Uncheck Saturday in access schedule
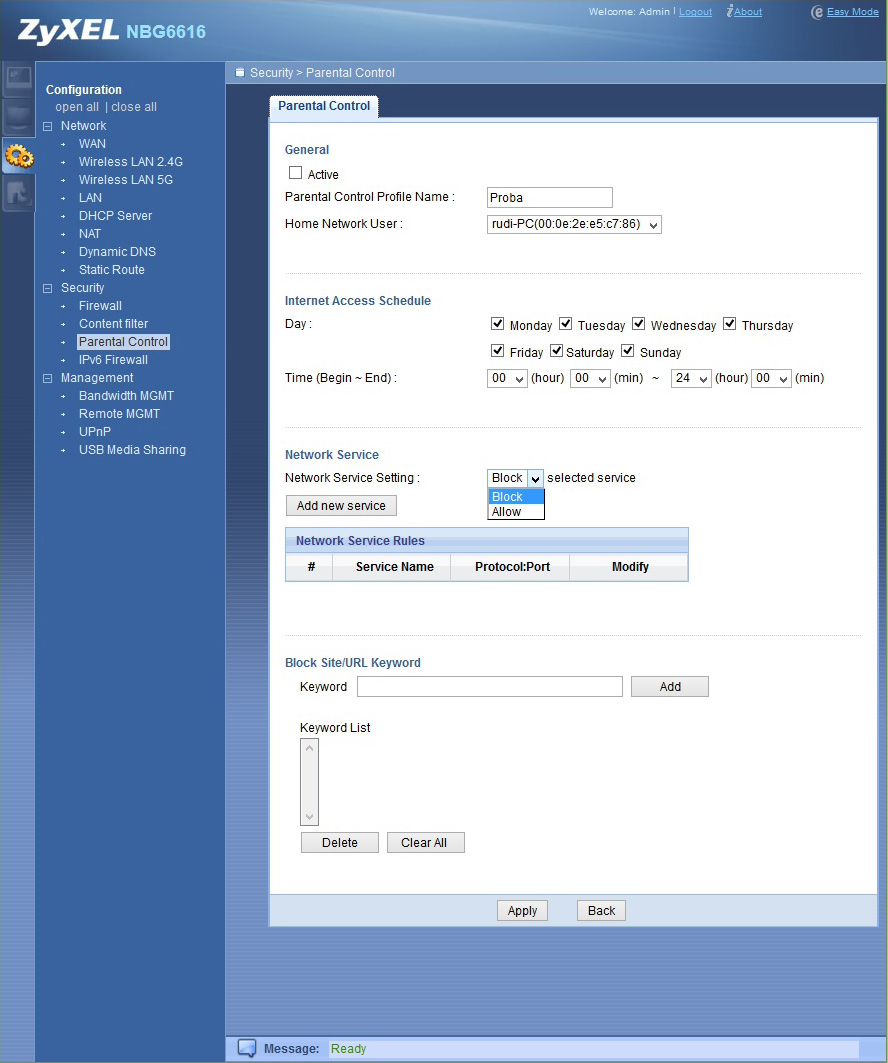Viewport: 888px width, 1063px height. pos(556,350)
